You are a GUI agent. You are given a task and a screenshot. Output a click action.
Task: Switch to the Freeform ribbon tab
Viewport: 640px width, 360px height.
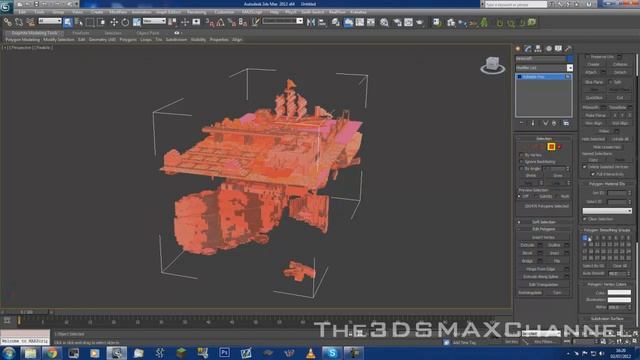81,33
